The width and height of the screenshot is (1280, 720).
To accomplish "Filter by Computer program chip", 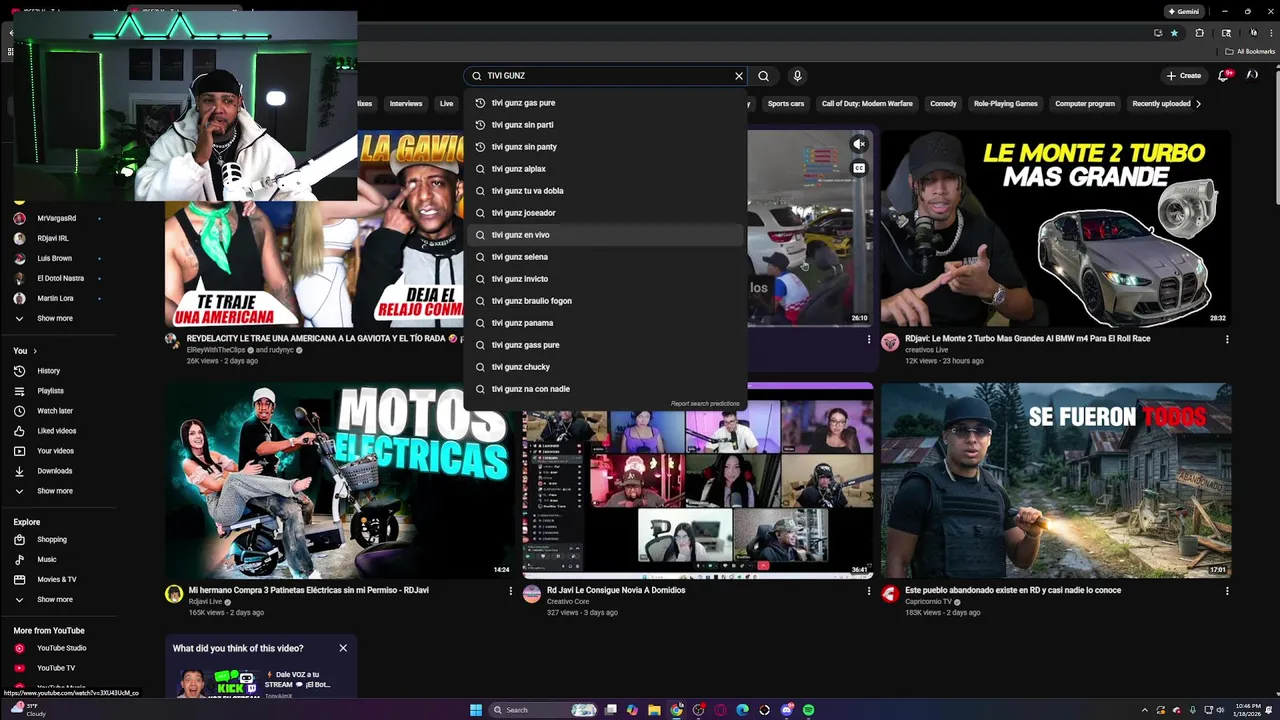I will pyautogui.click(x=1085, y=104).
